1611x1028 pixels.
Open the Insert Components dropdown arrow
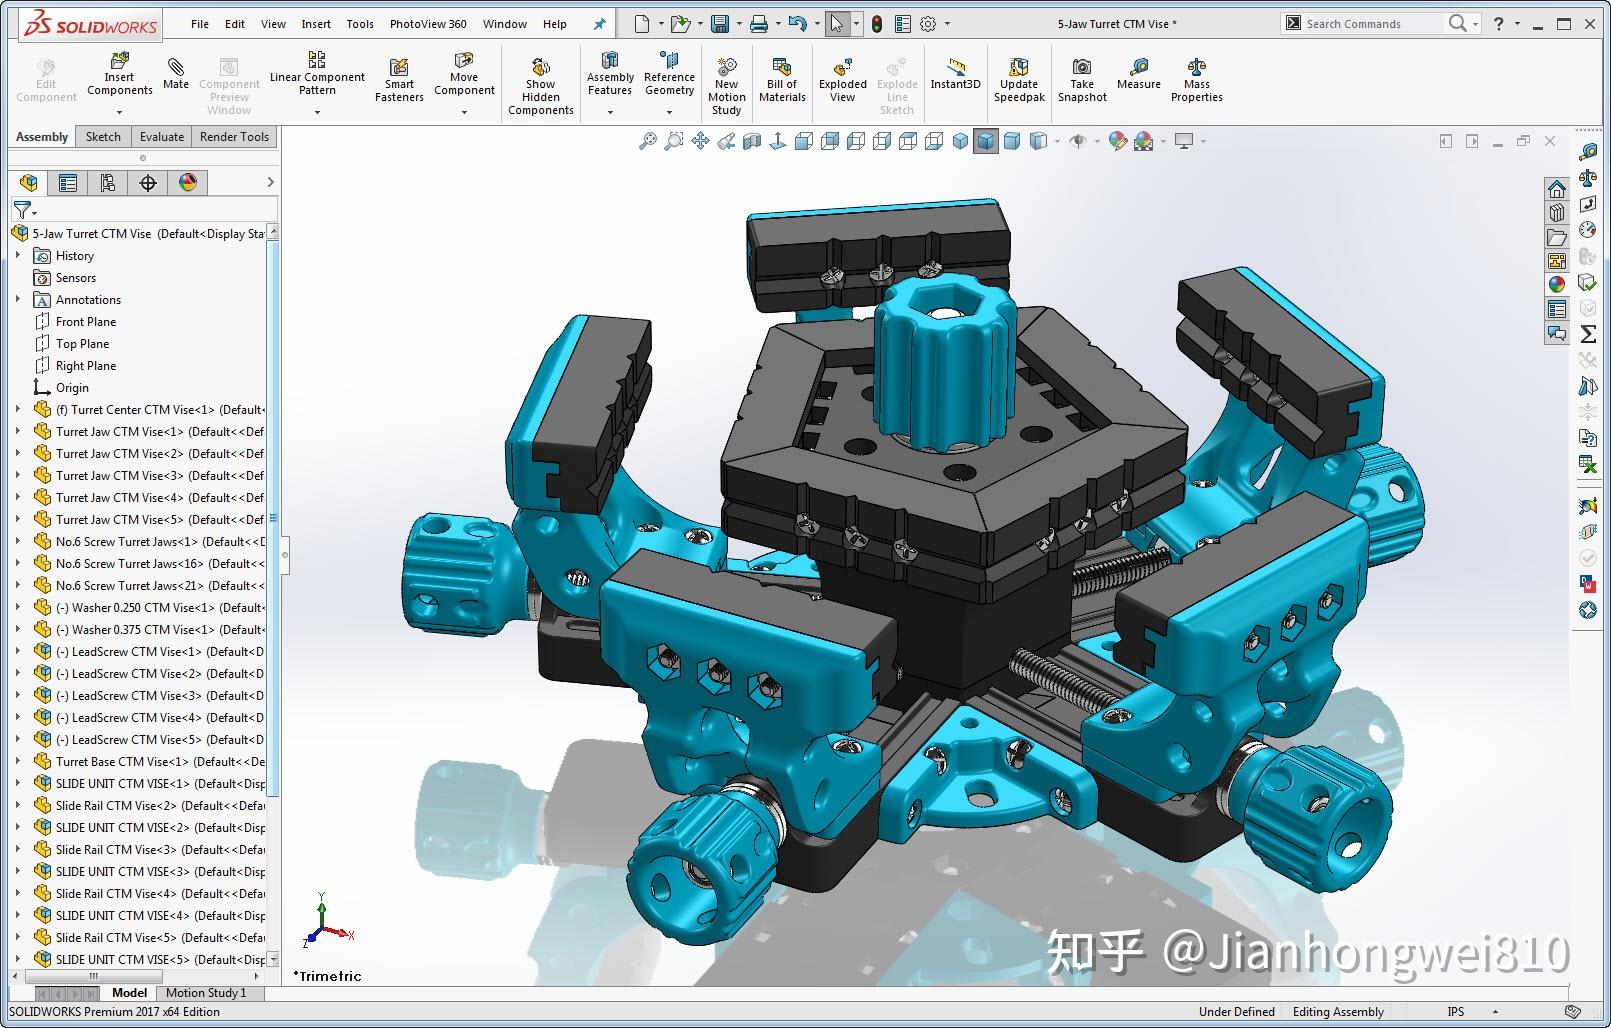[x=119, y=113]
